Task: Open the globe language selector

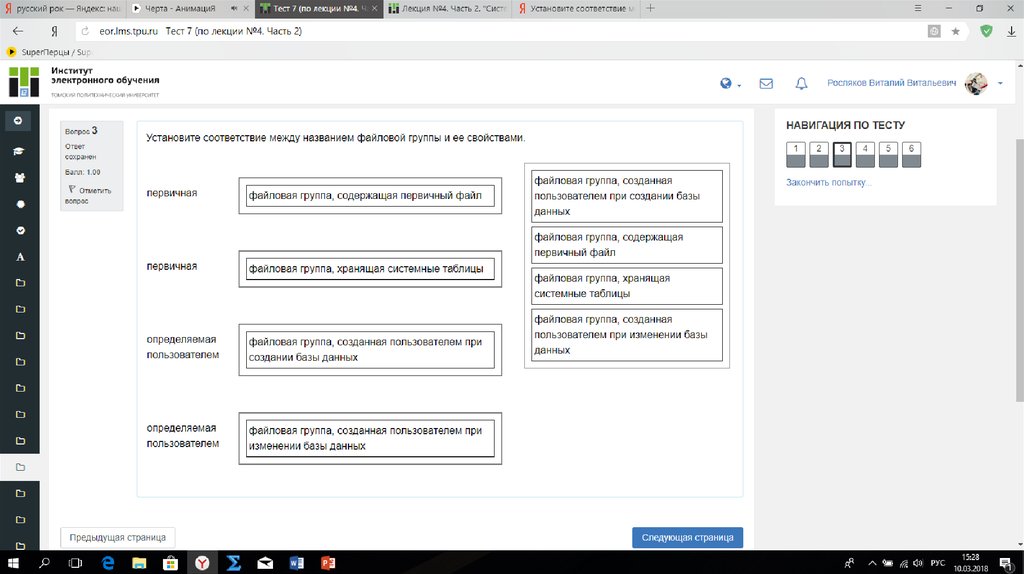Action: (726, 83)
